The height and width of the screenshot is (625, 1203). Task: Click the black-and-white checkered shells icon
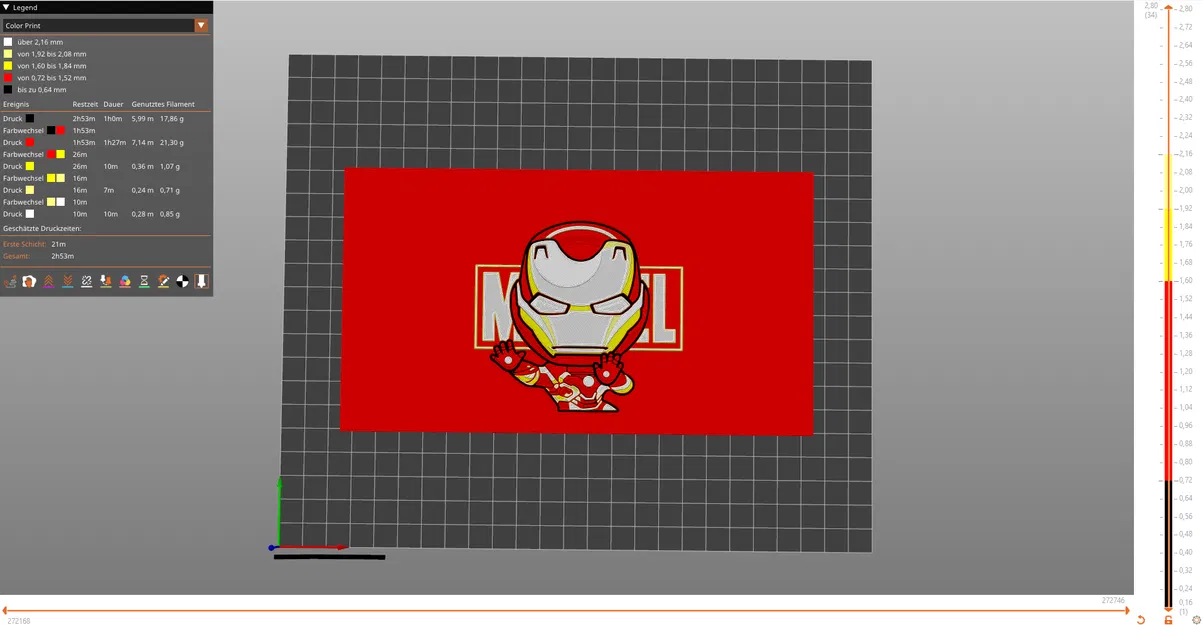pos(181,281)
